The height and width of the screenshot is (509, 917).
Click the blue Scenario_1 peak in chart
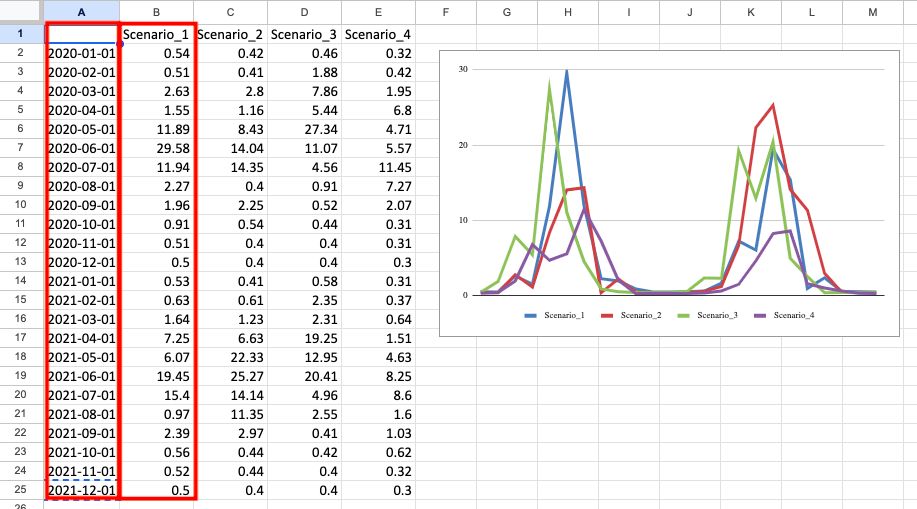pos(567,71)
